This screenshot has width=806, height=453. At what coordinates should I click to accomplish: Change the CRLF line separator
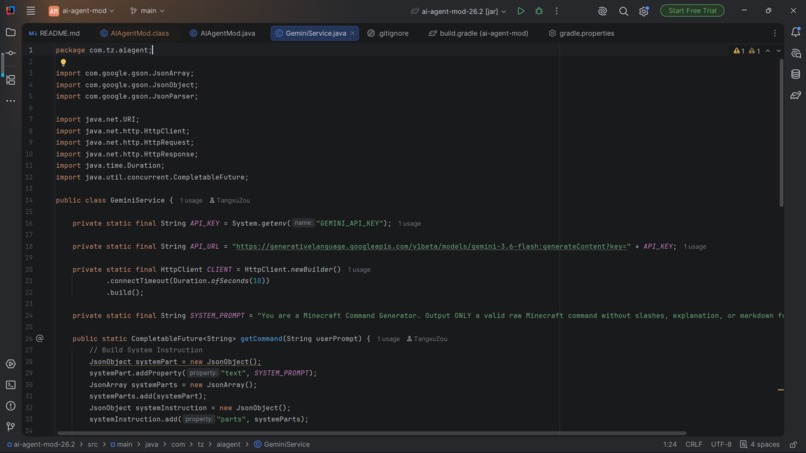coord(693,444)
